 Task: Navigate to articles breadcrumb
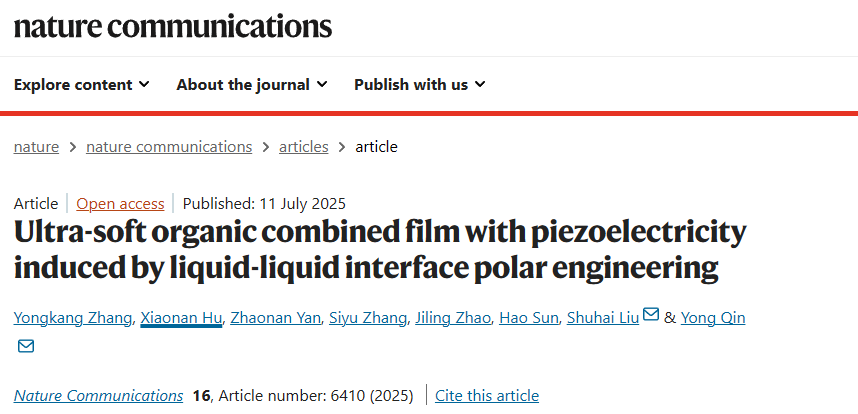pyautogui.click(x=304, y=146)
